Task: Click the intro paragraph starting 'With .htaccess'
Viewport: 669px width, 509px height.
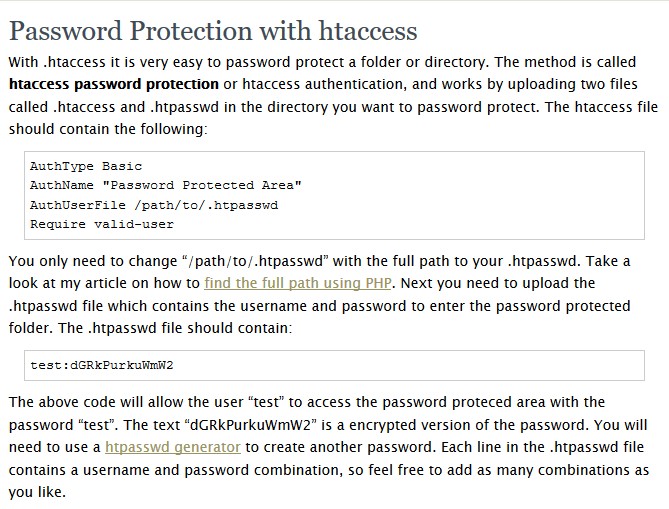Action: pyautogui.click(x=333, y=96)
